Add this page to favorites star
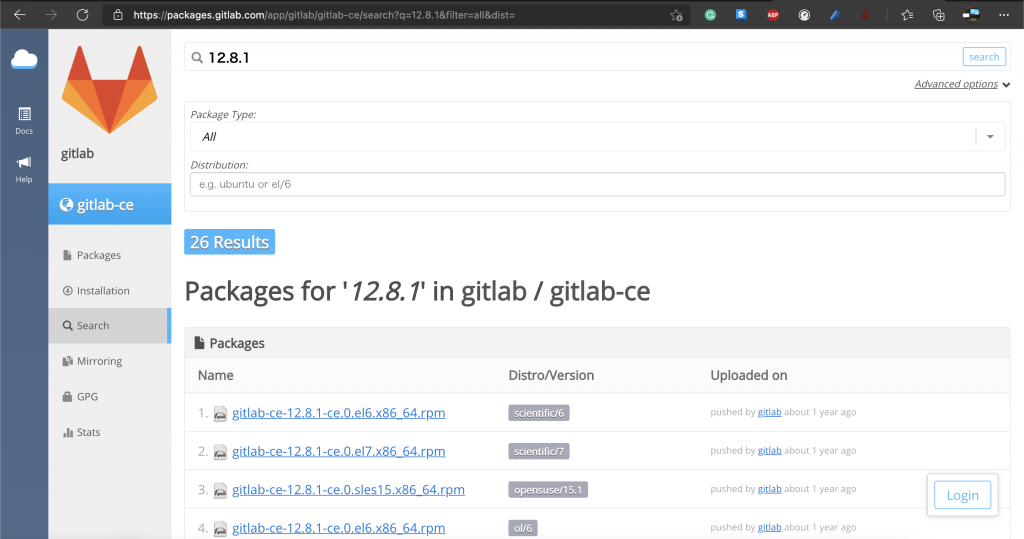The height and width of the screenshot is (539, 1024). tap(677, 15)
